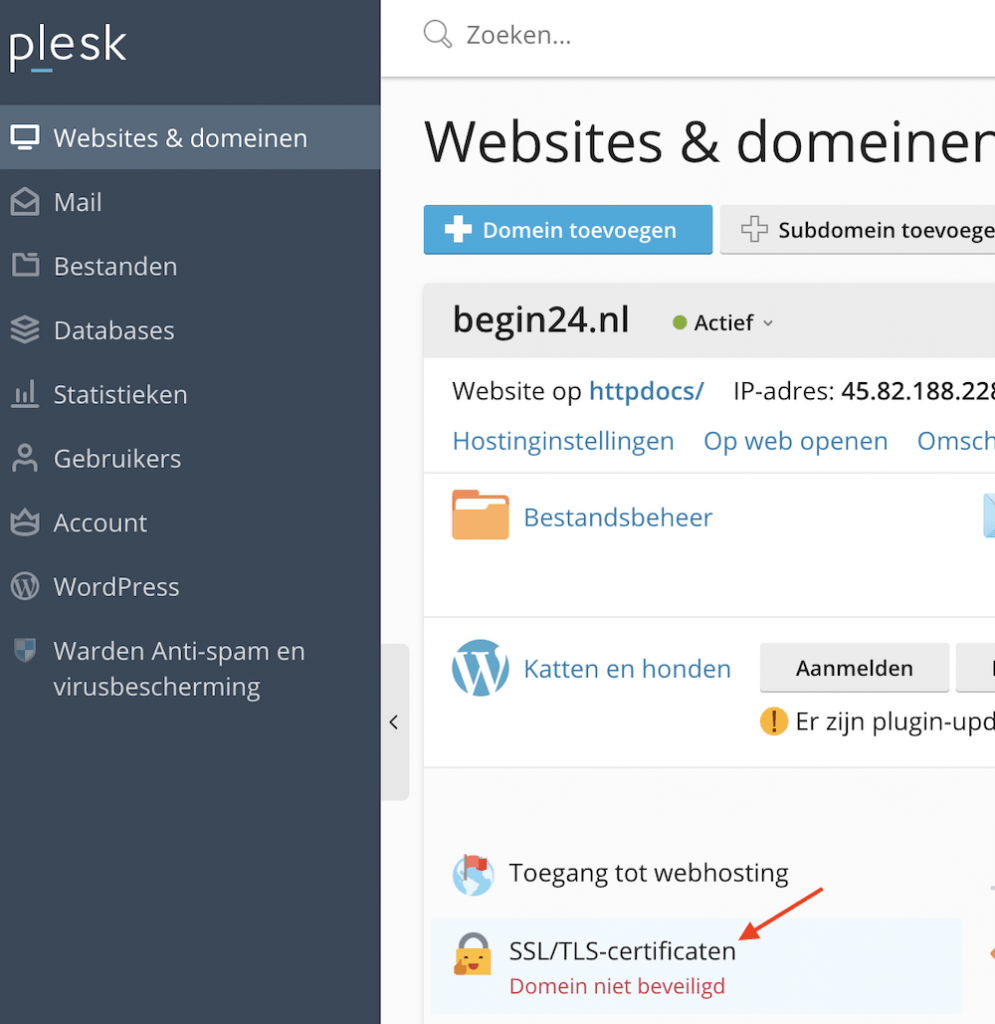Click the plesk logo
The height and width of the screenshot is (1024, 995).
(x=67, y=45)
